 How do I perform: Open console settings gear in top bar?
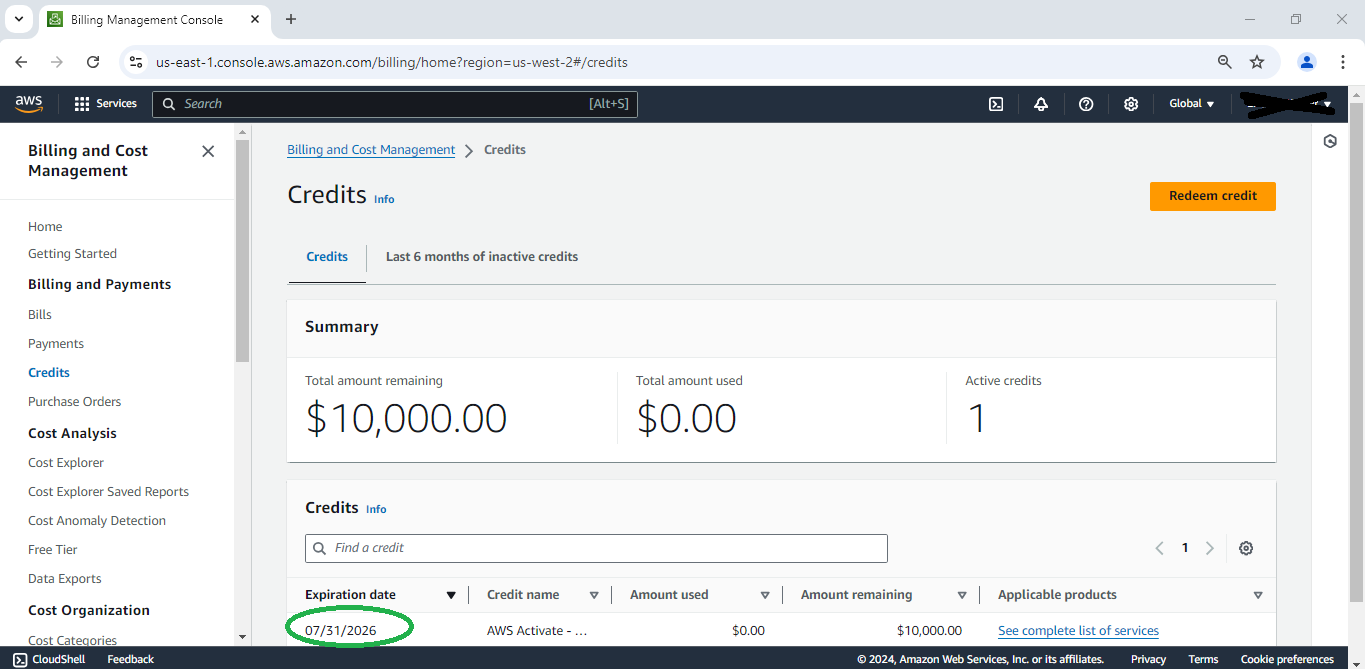click(x=1131, y=104)
